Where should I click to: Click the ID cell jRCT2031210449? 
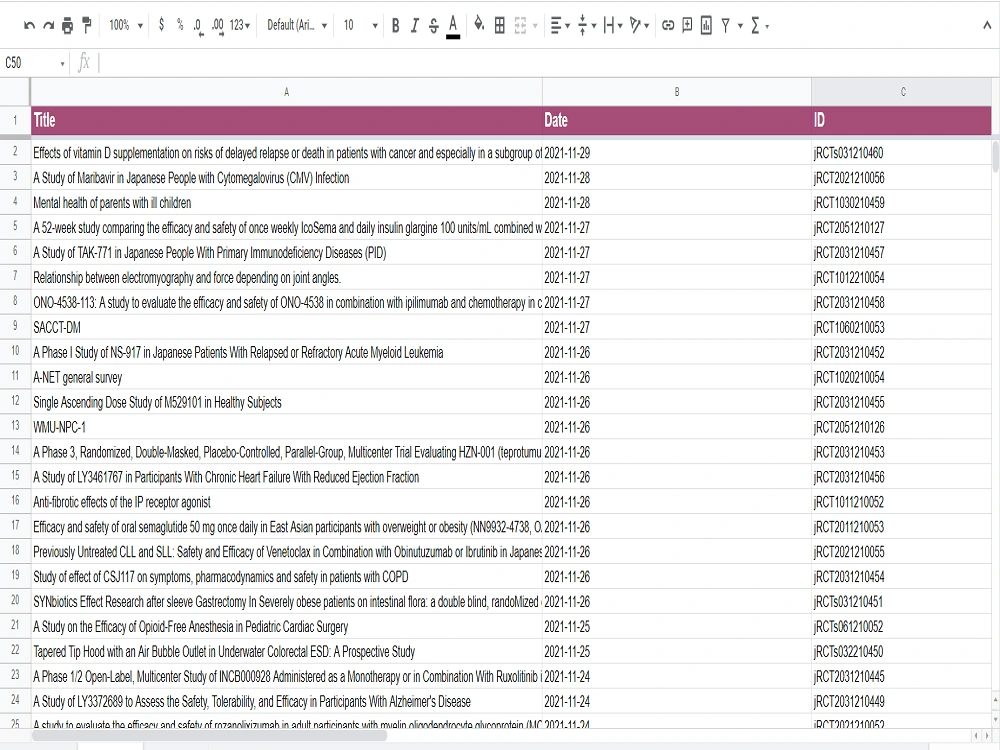pos(902,702)
